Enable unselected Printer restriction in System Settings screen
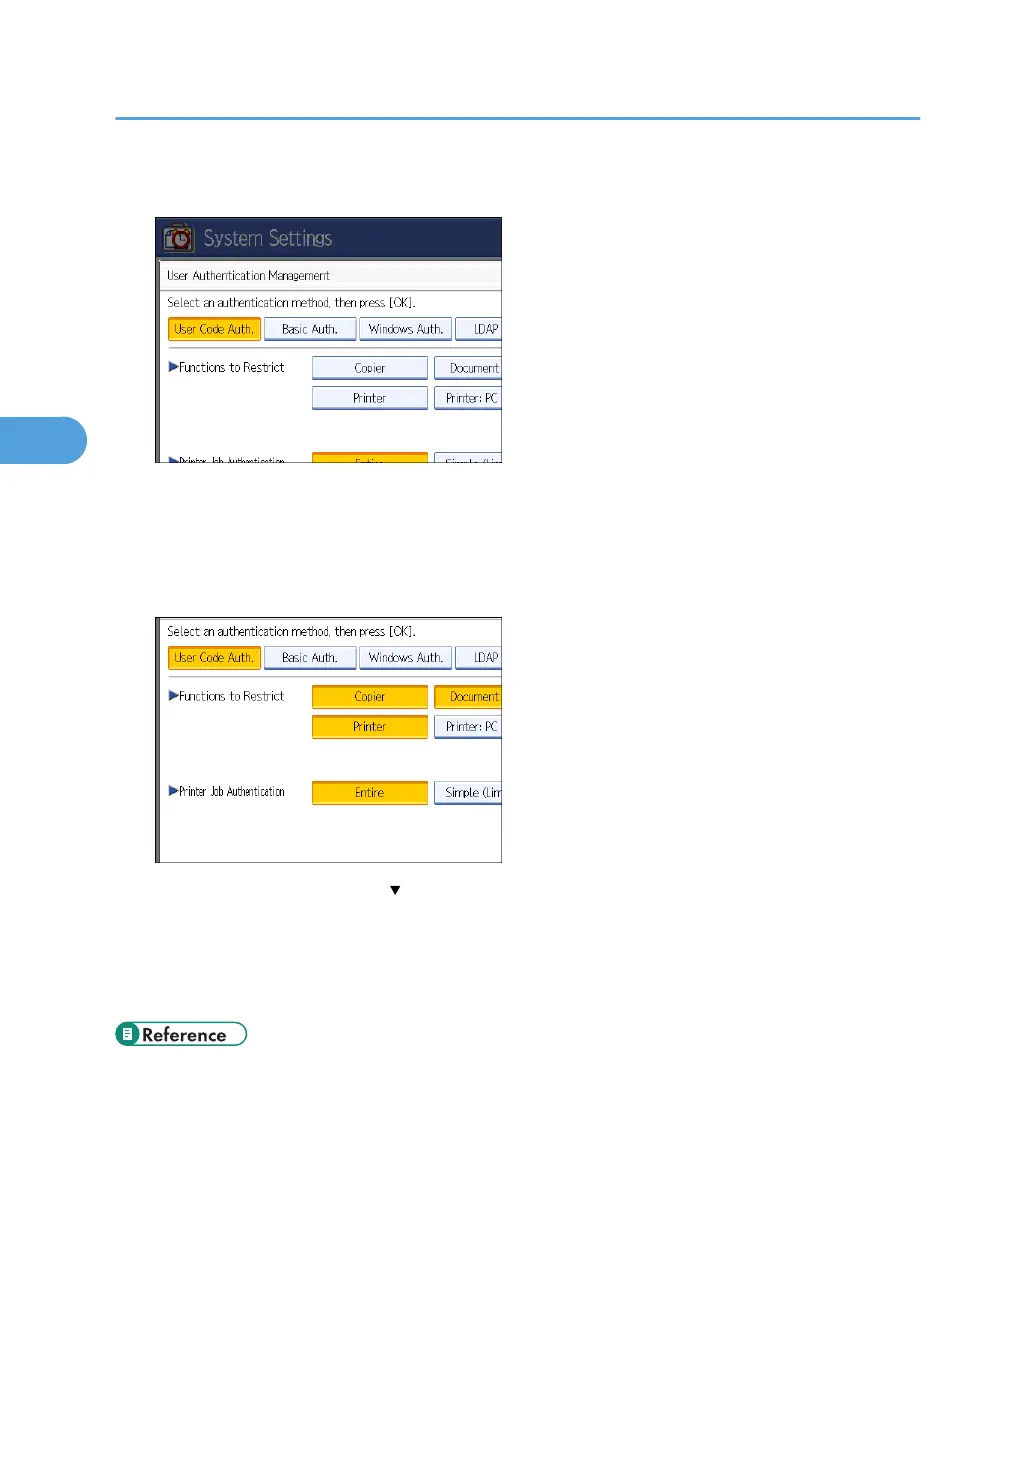The image size is (1036, 1470). click(x=370, y=398)
